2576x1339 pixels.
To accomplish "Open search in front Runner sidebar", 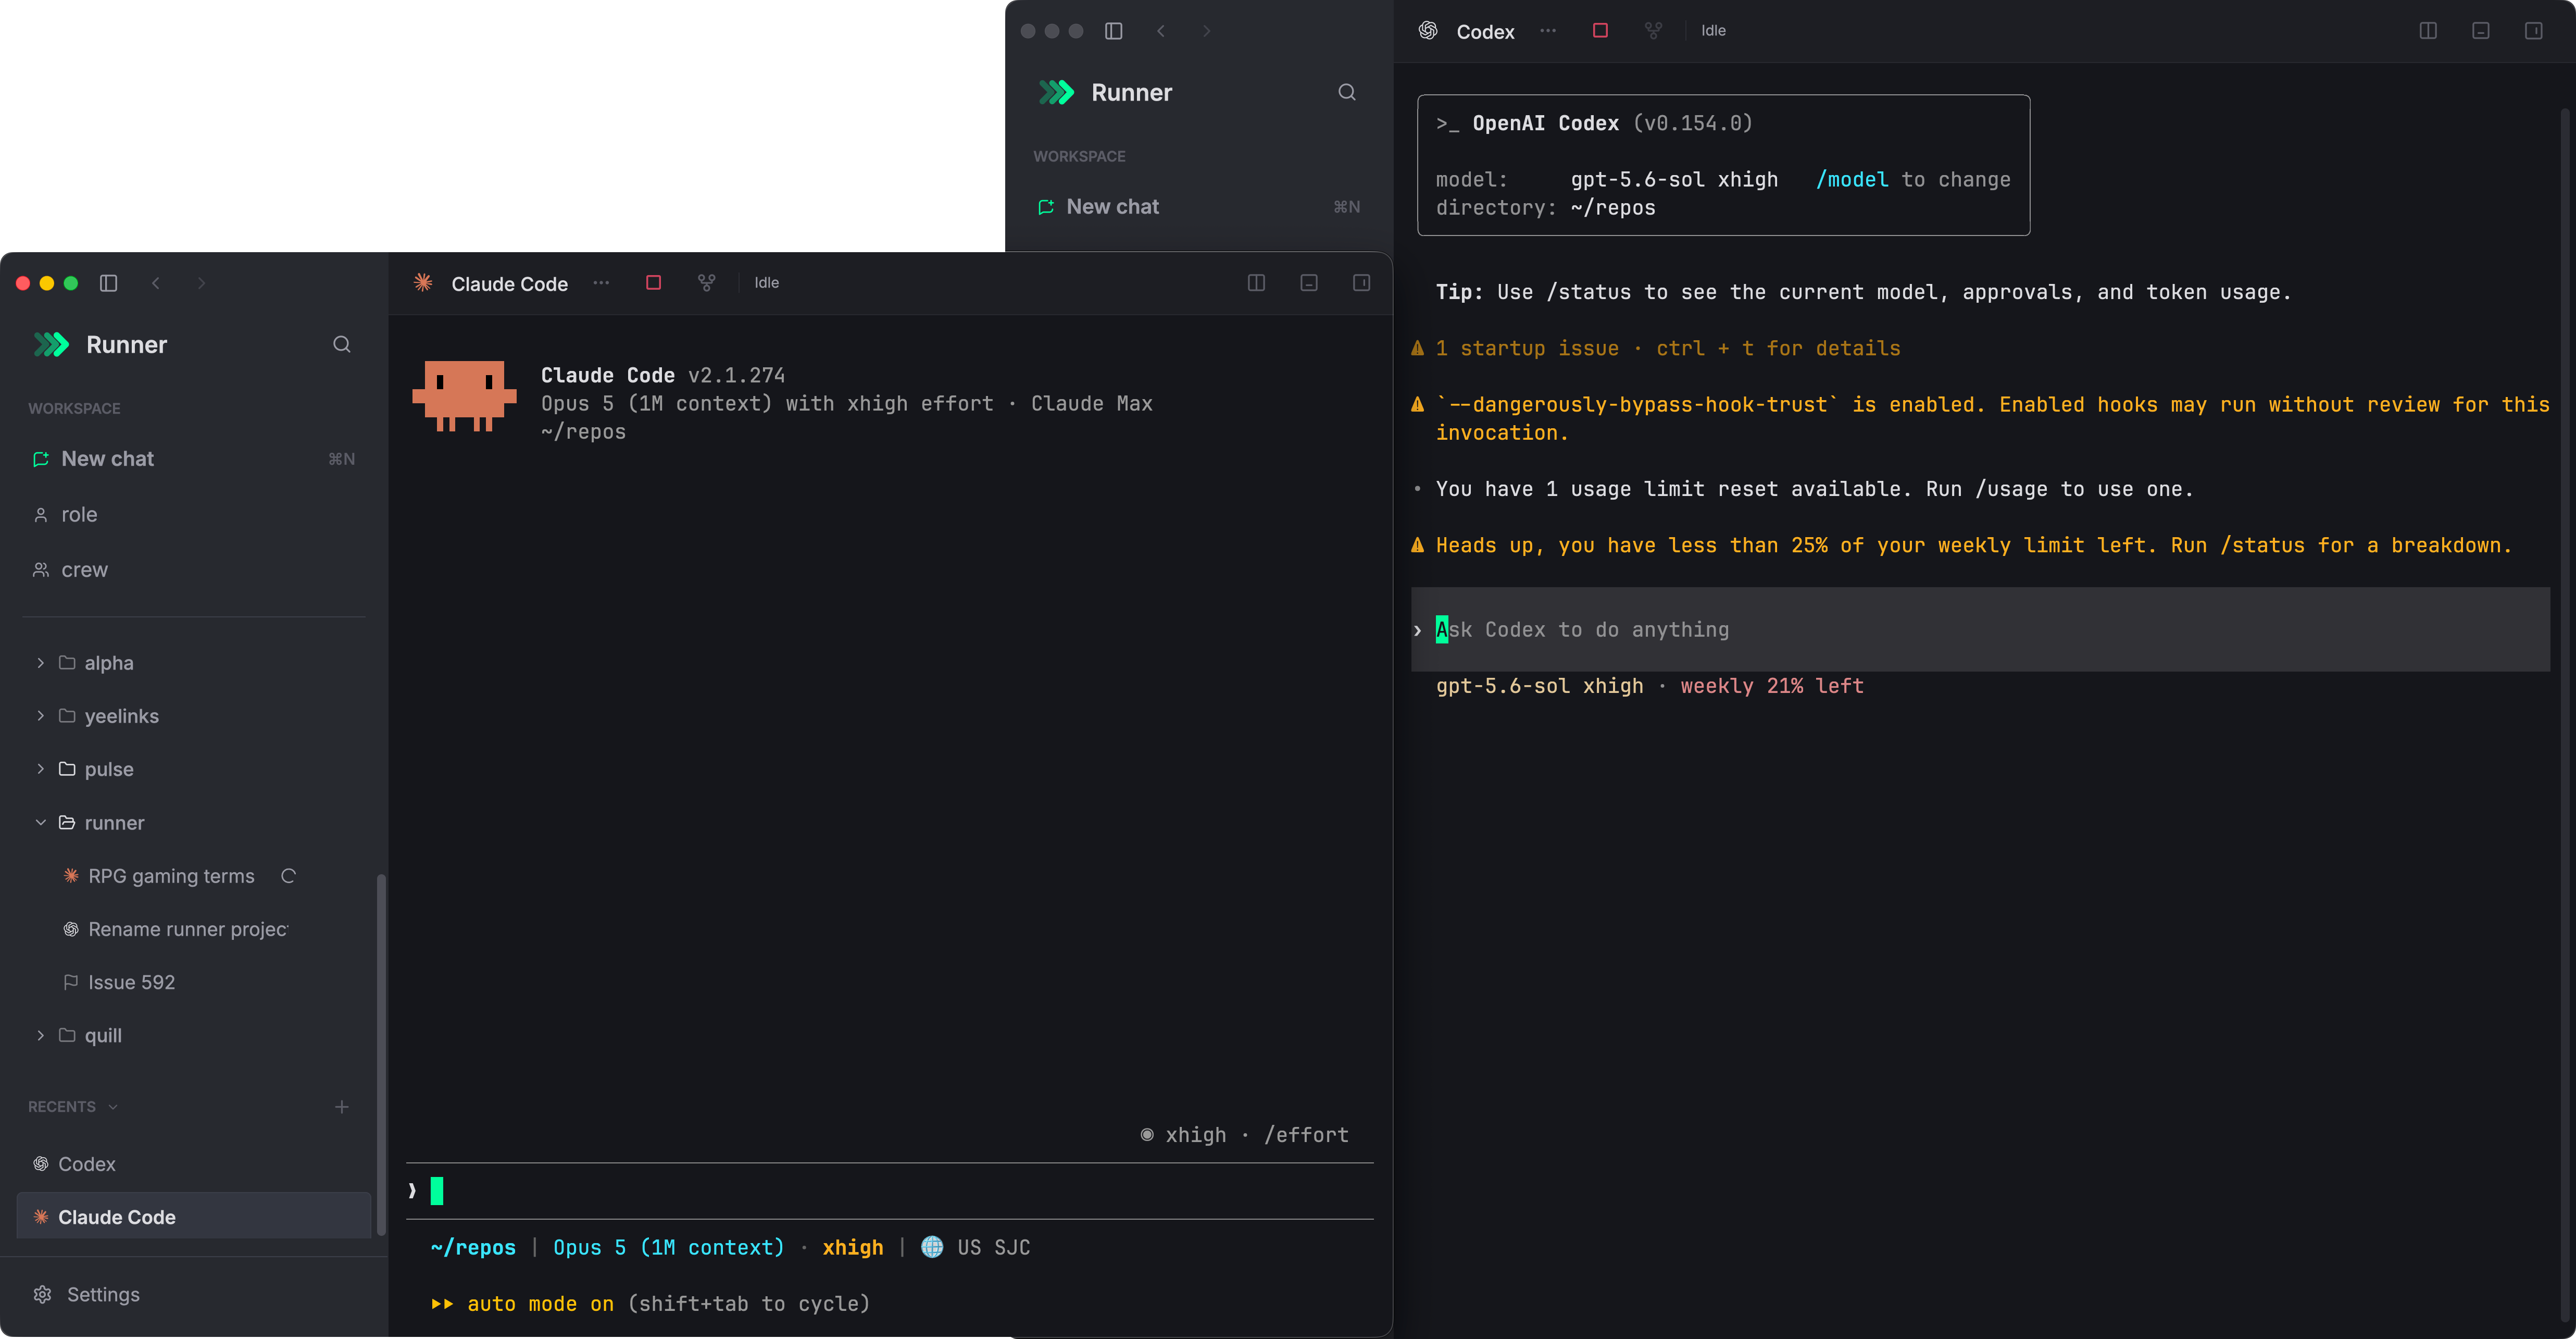I will point(342,344).
